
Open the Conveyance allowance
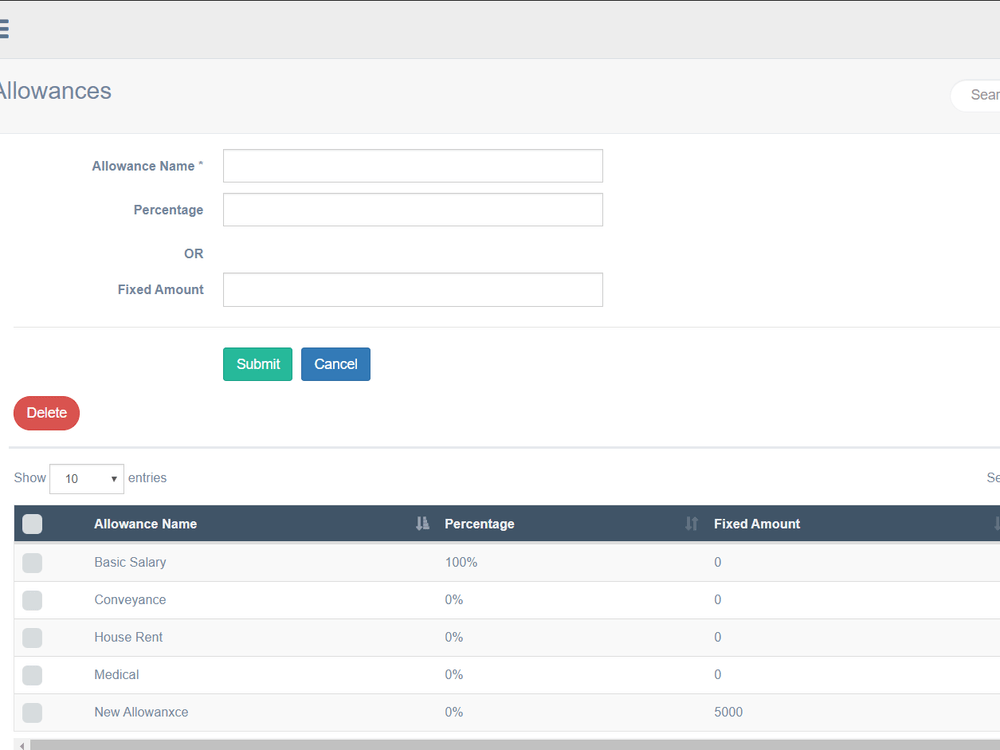[130, 600]
